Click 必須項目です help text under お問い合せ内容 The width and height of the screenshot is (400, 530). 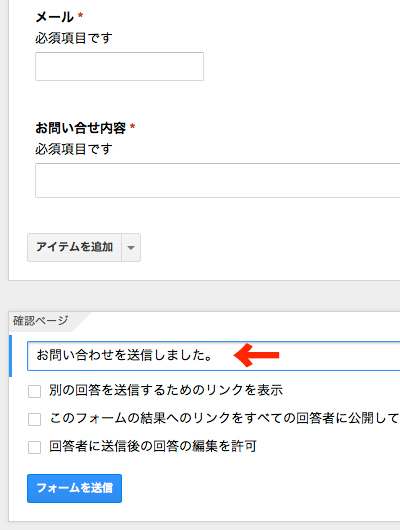click(74, 149)
